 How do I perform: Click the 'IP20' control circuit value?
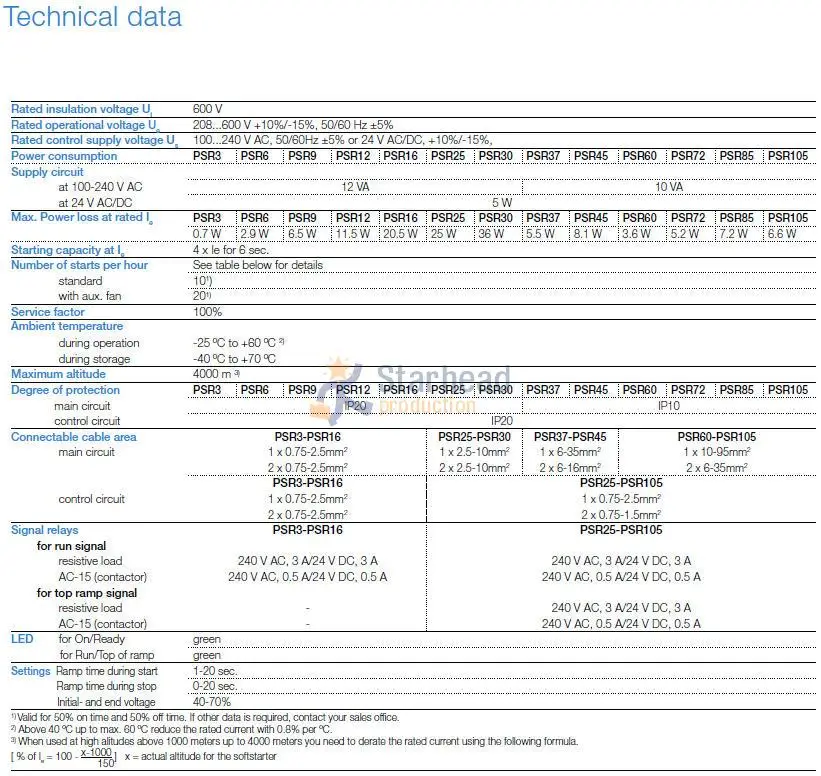[502, 421]
